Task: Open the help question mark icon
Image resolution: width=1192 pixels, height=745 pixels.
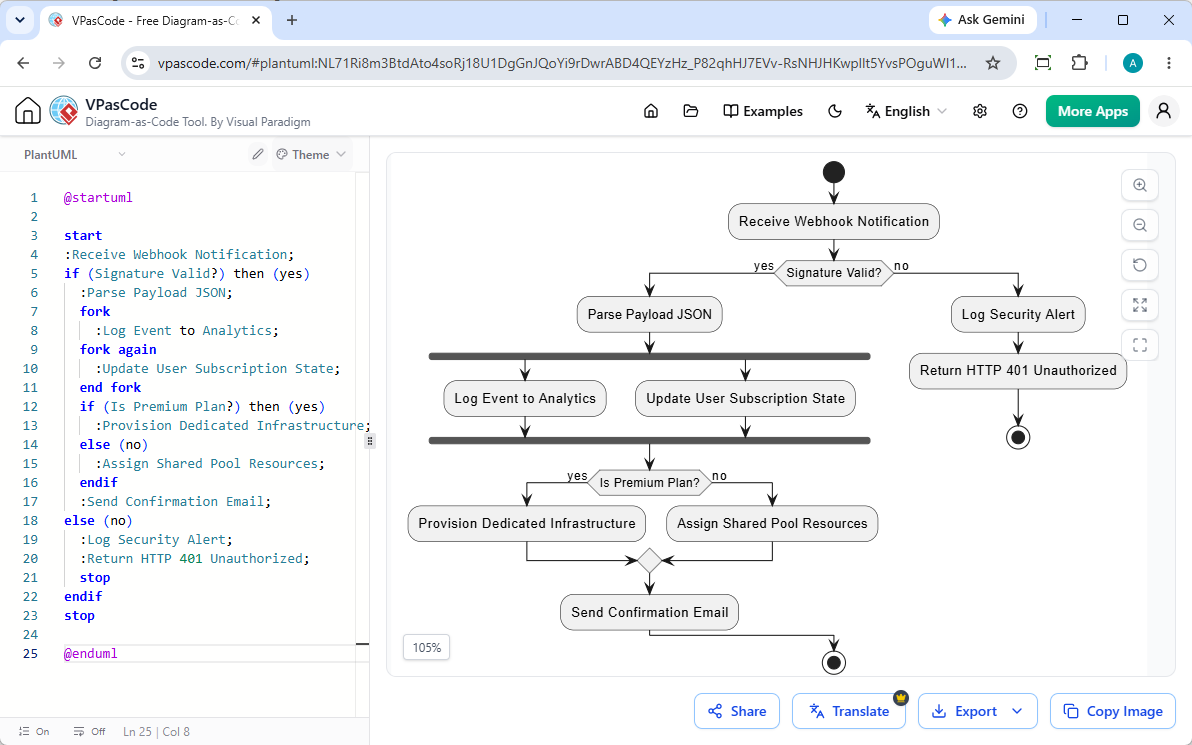Action: tap(1020, 111)
